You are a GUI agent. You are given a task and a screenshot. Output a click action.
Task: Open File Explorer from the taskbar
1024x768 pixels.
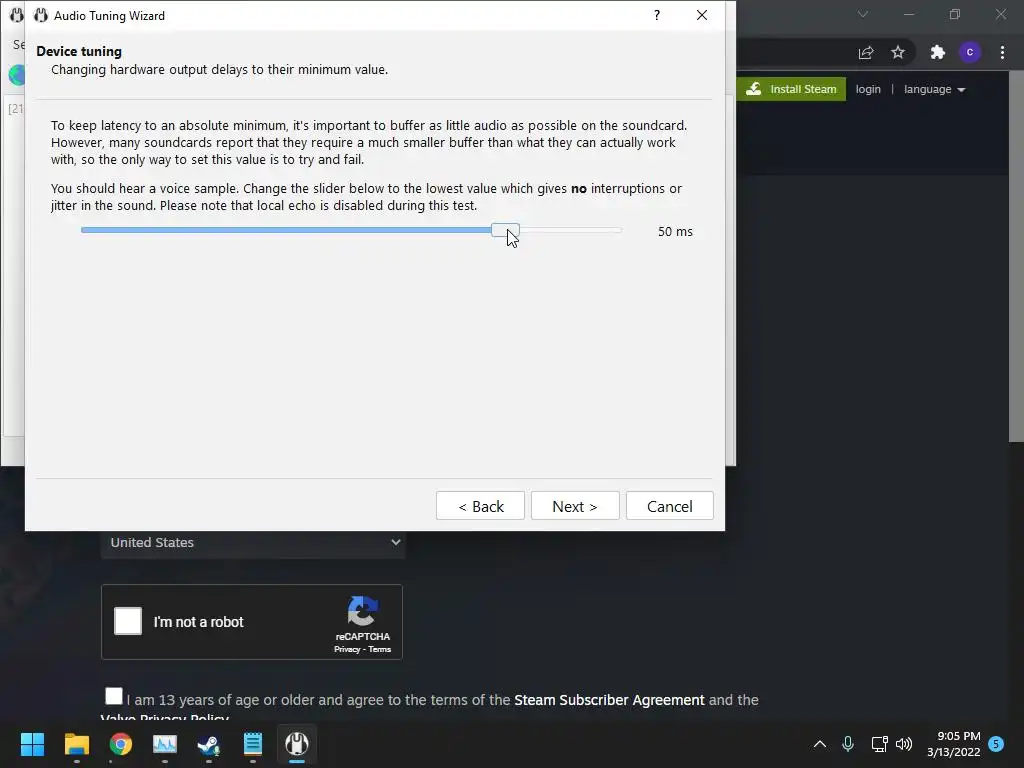click(x=76, y=744)
